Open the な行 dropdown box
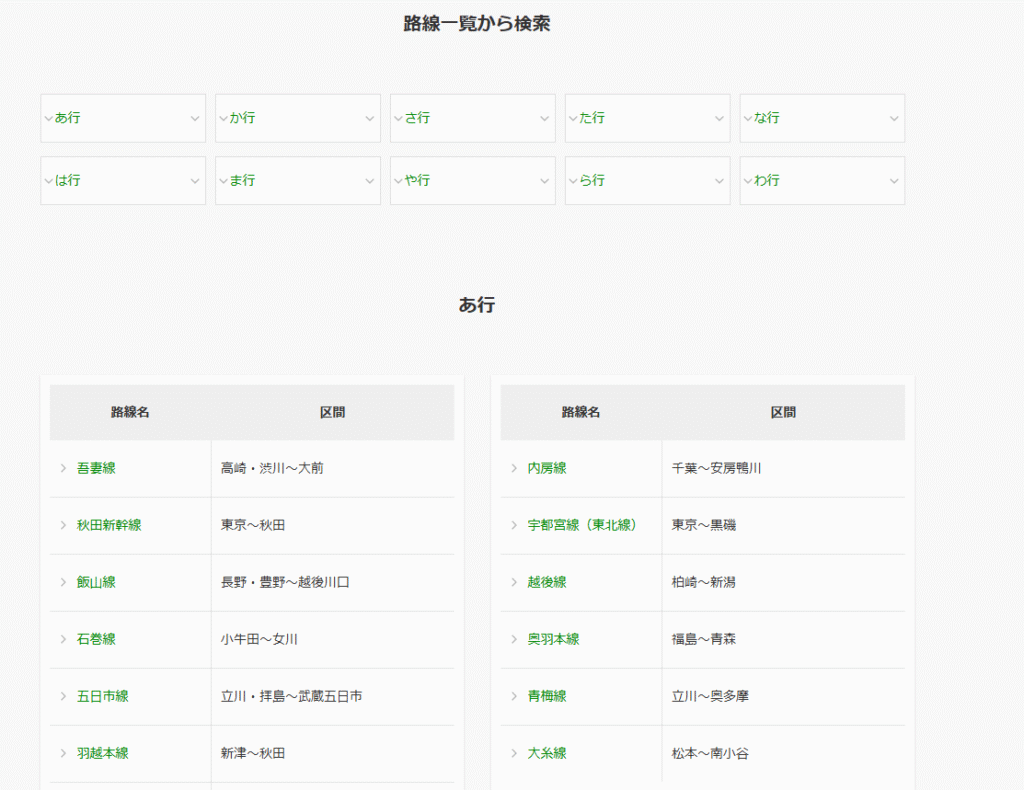 (x=822, y=118)
